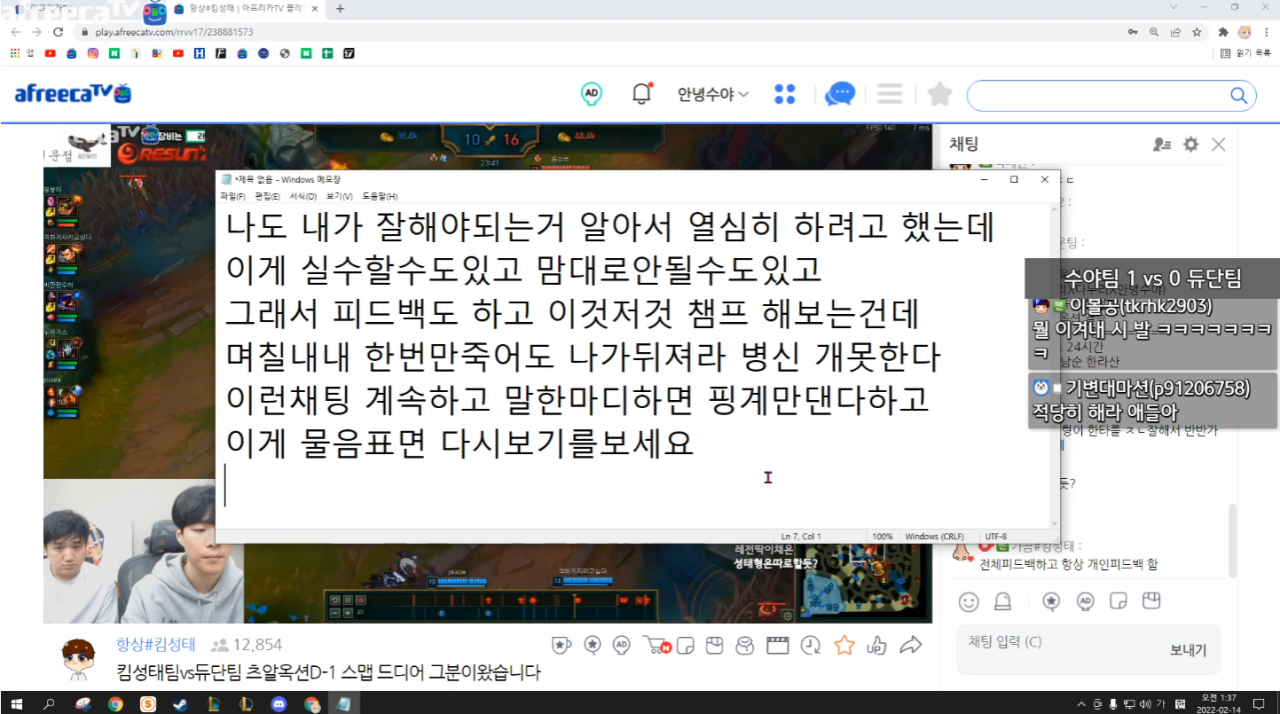Open Windows Start menu
The width and height of the screenshot is (1280, 714).
[x=16, y=703]
